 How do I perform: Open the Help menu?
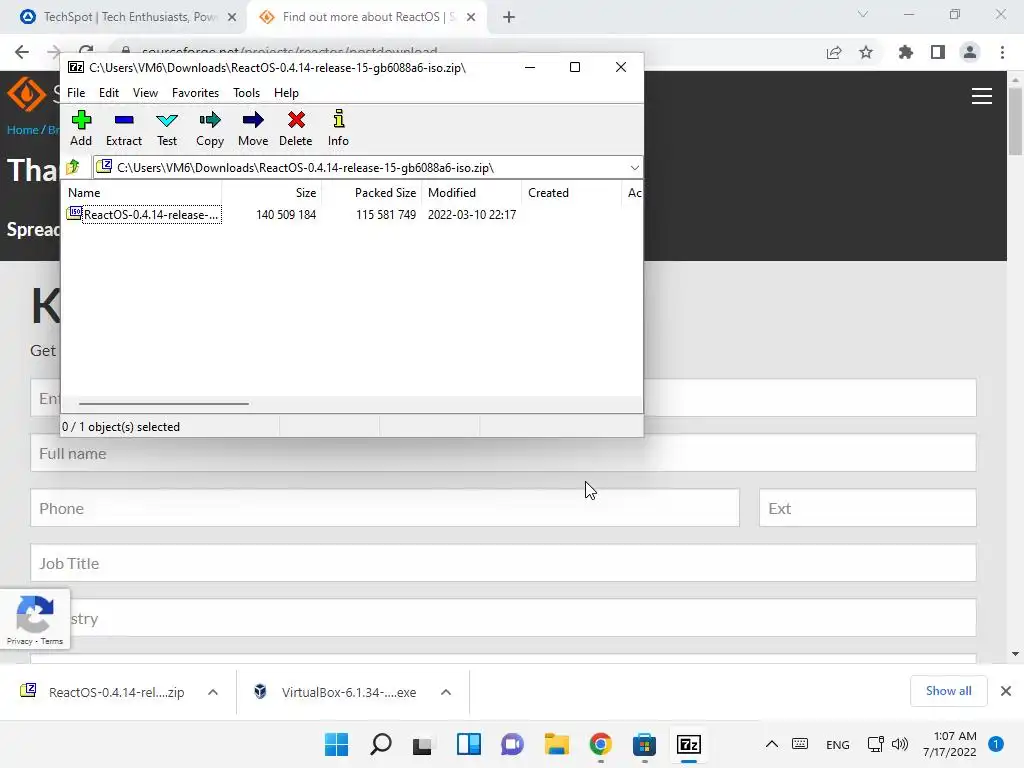[x=286, y=93]
